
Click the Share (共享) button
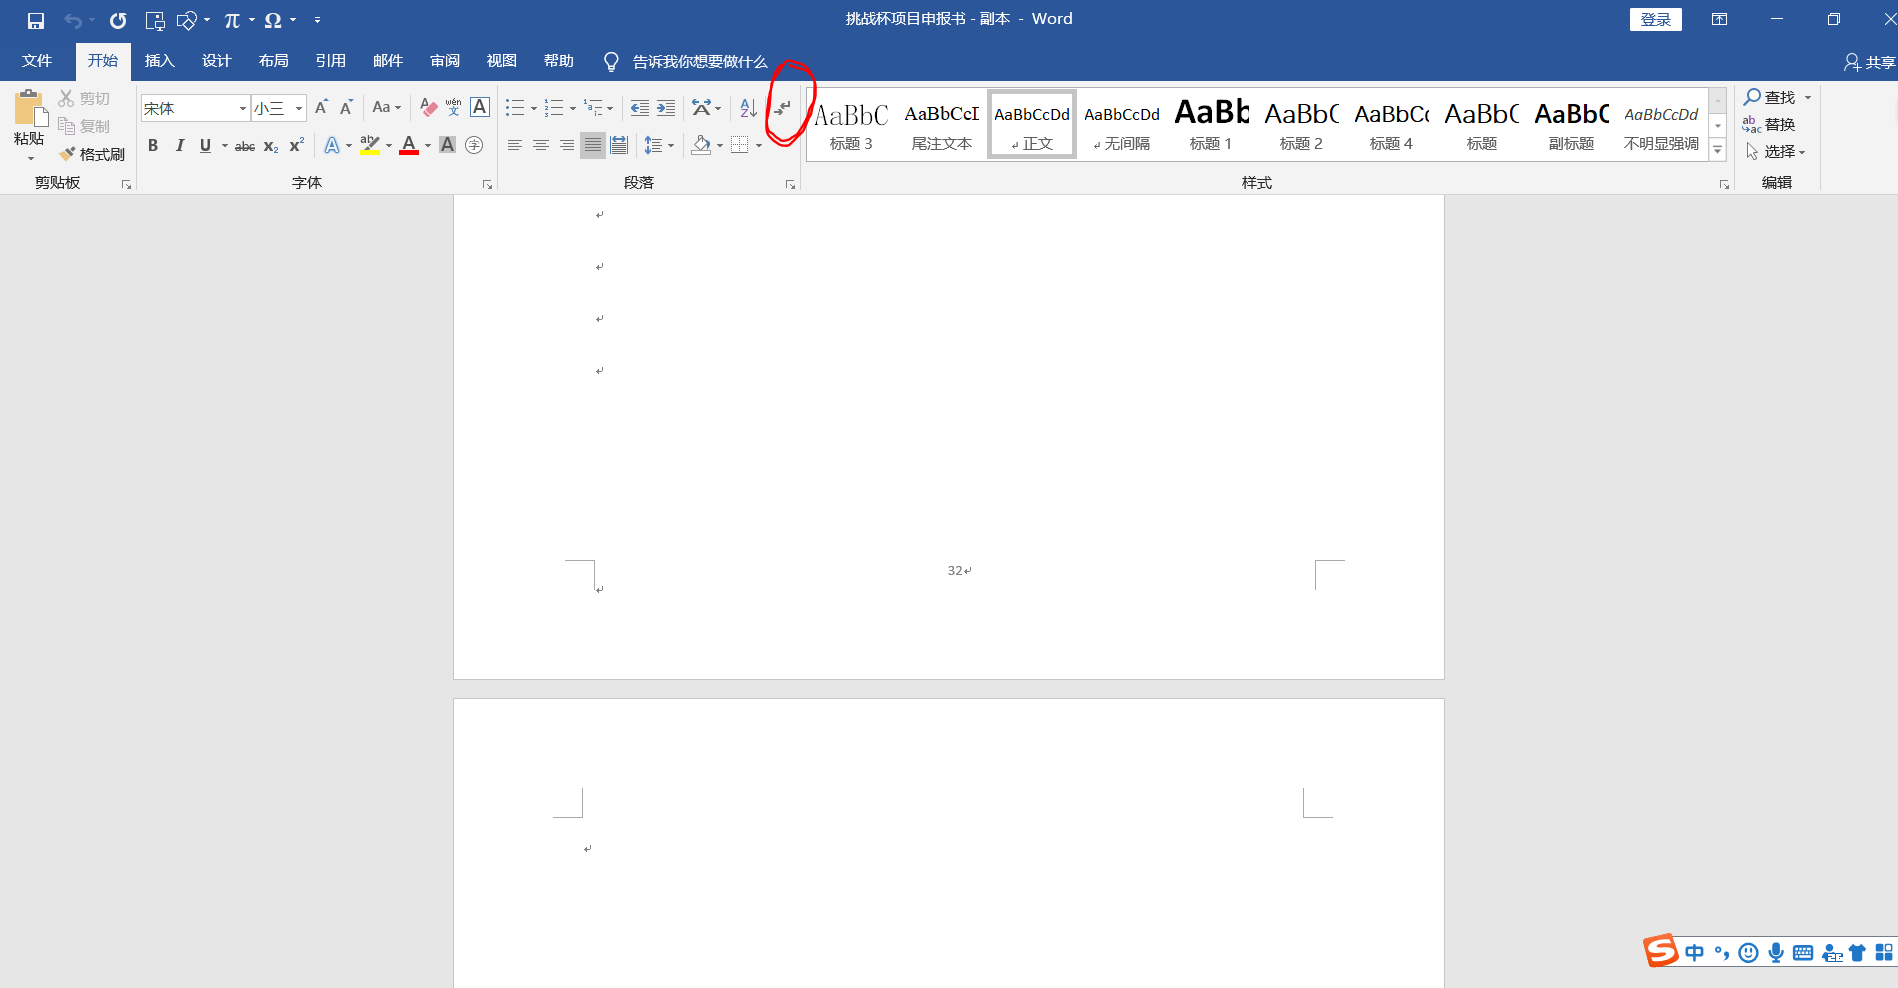pyautogui.click(x=1869, y=62)
